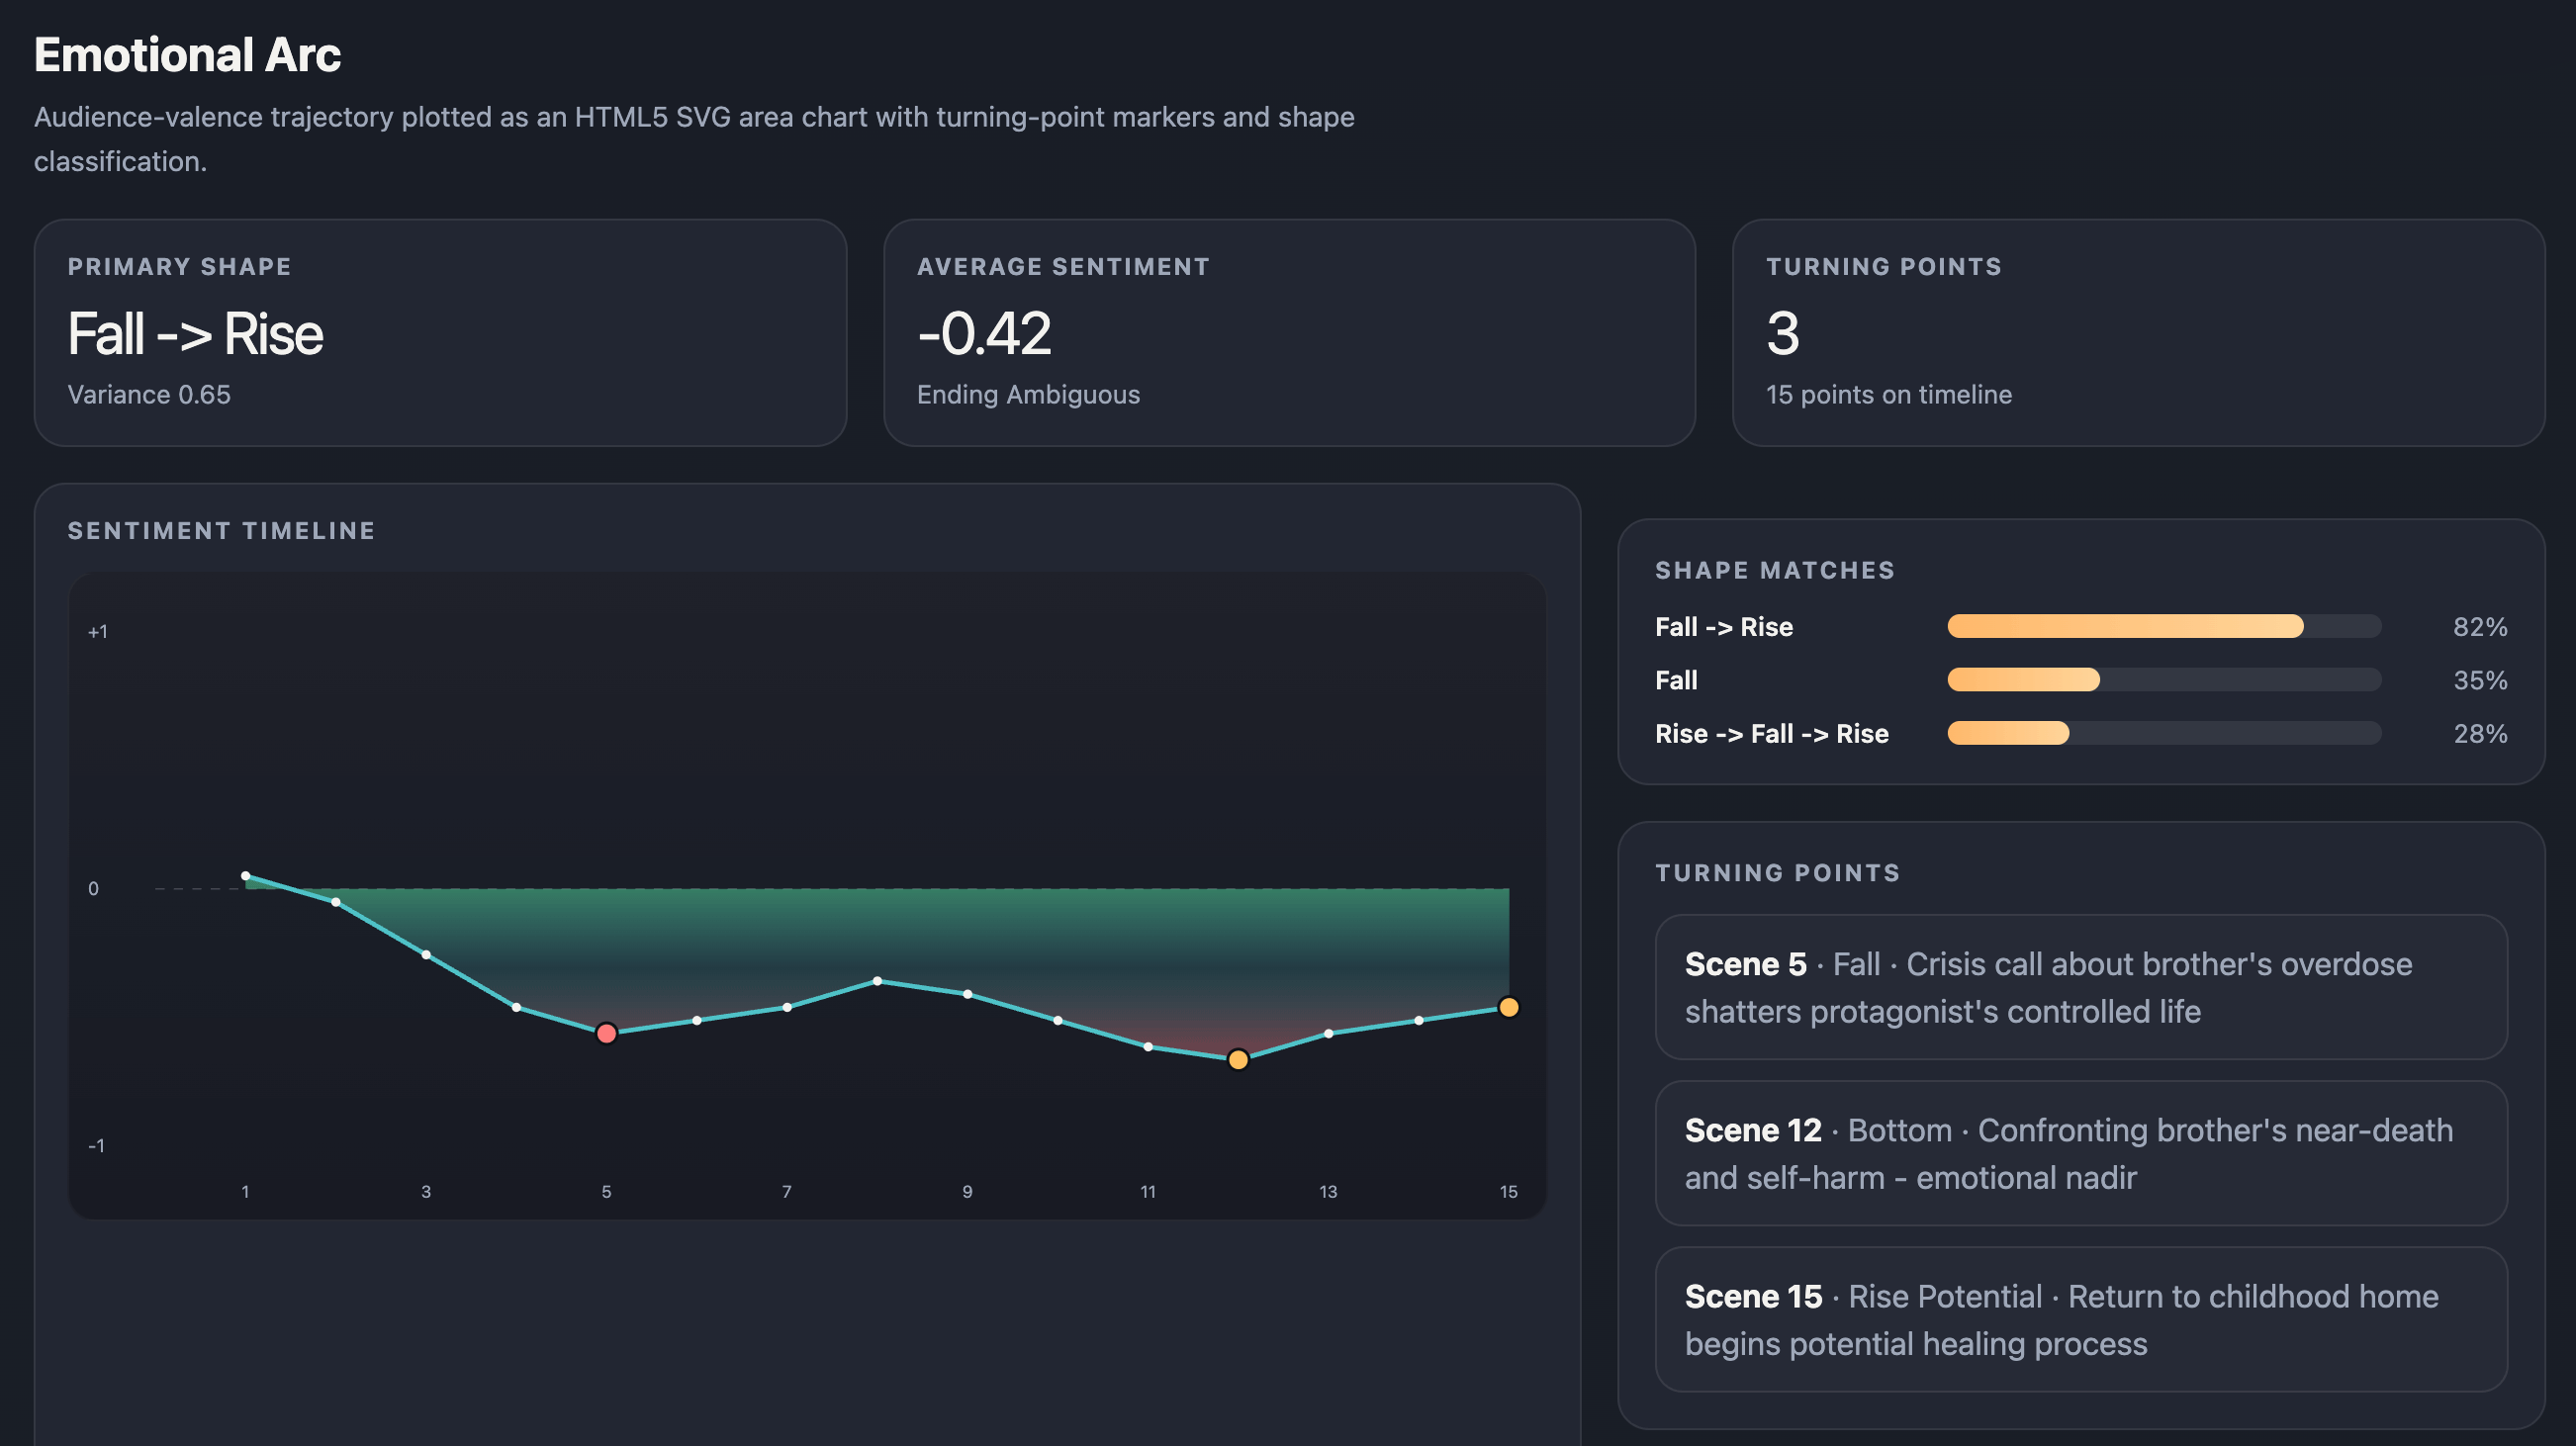Viewport: 2576px width, 1446px height.
Task: Click the '82%' value
Action: pos(2480,627)
